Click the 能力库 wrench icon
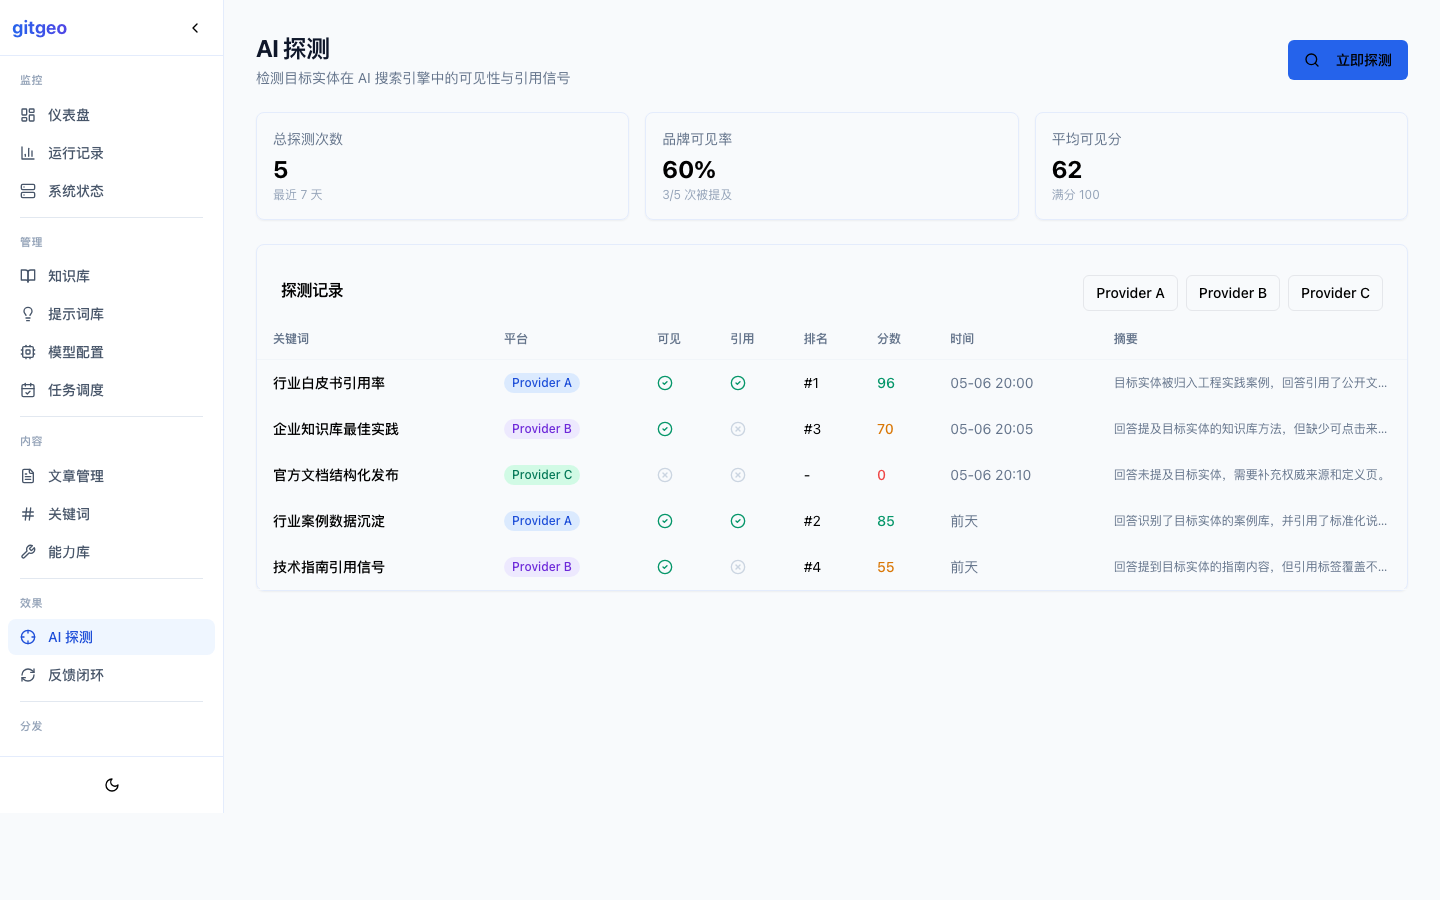 click(x=28, y=552)
